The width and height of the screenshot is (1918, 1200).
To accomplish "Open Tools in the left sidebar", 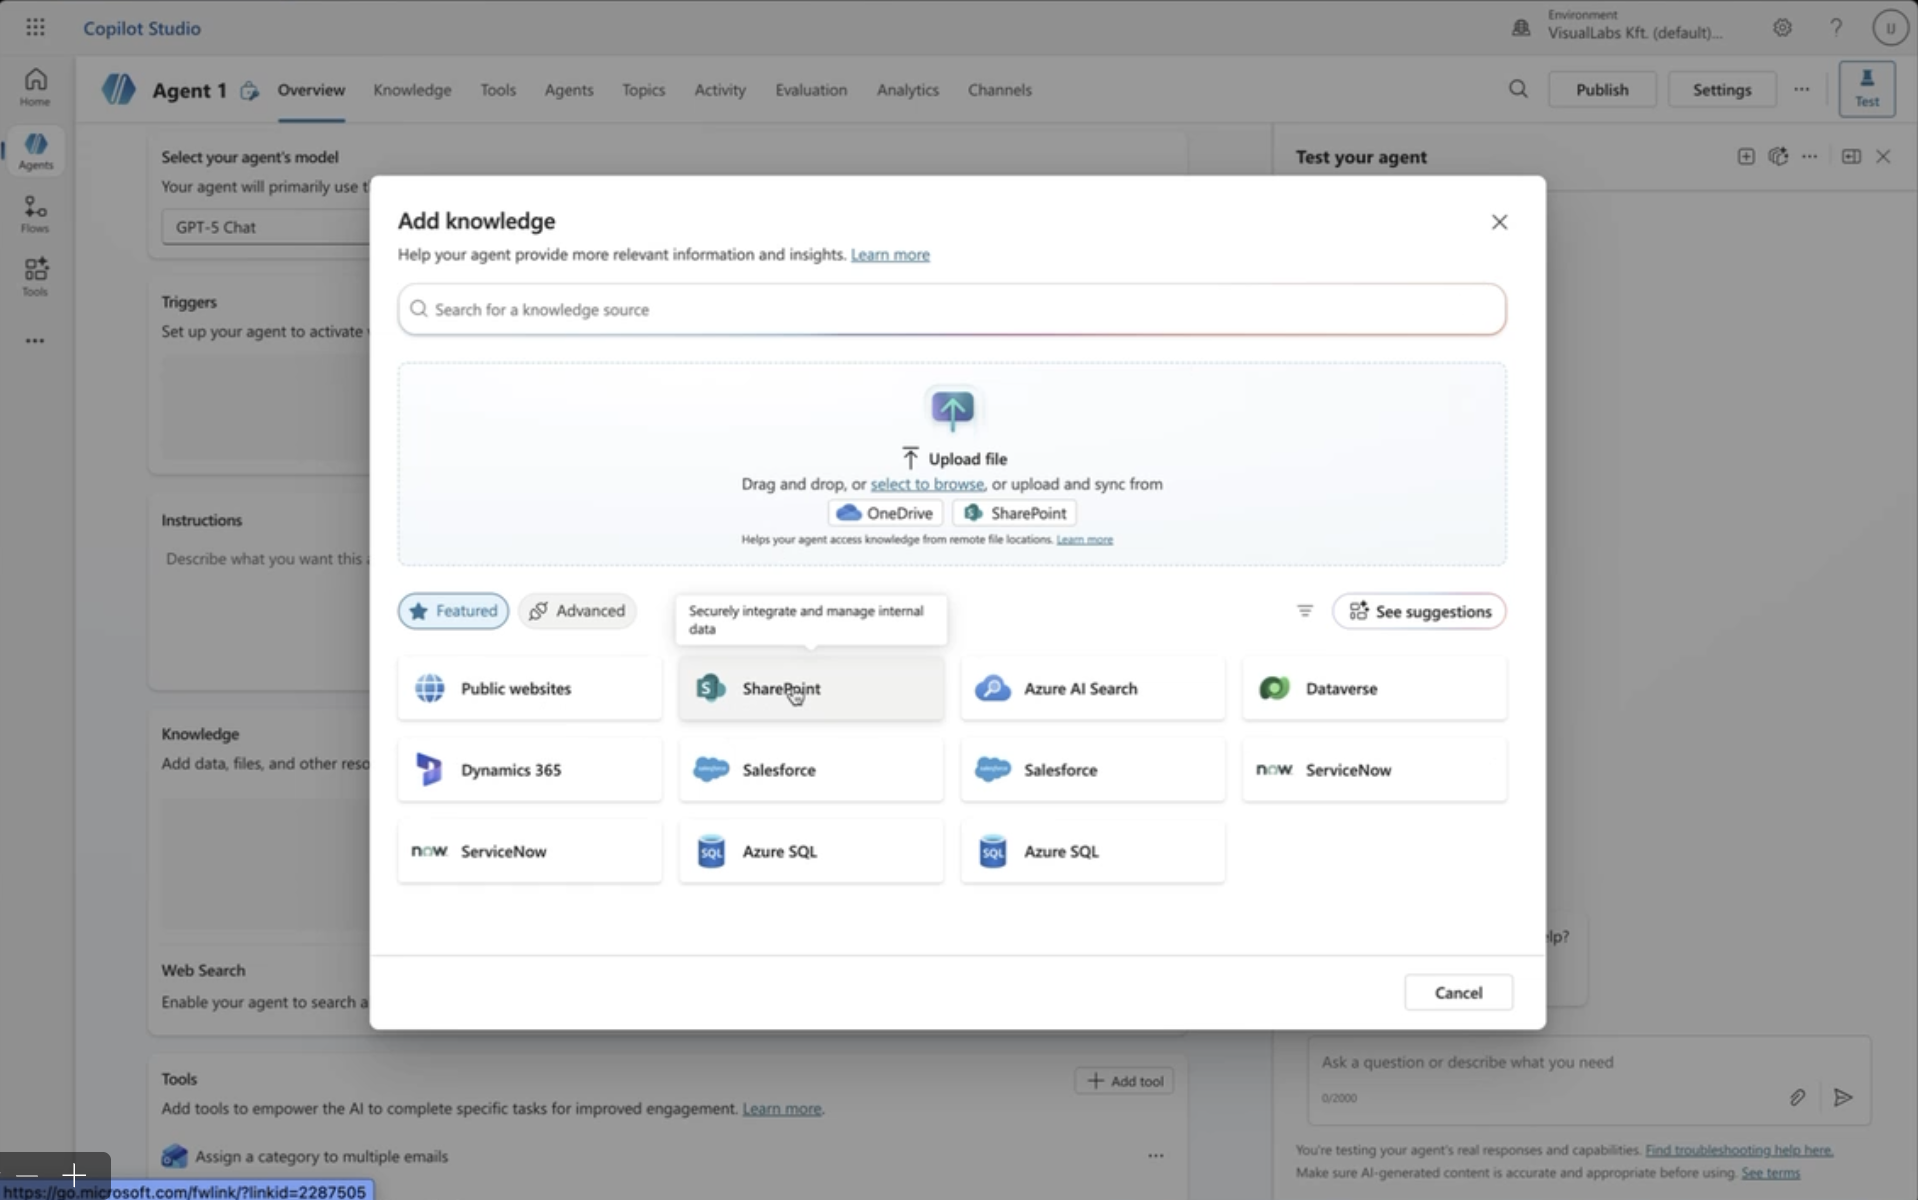I will coord(35,277).
